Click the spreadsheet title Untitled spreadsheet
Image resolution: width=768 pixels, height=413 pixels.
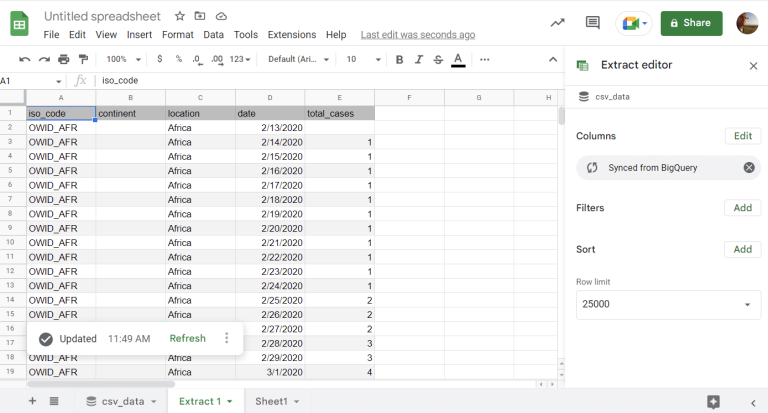[102, 16]
